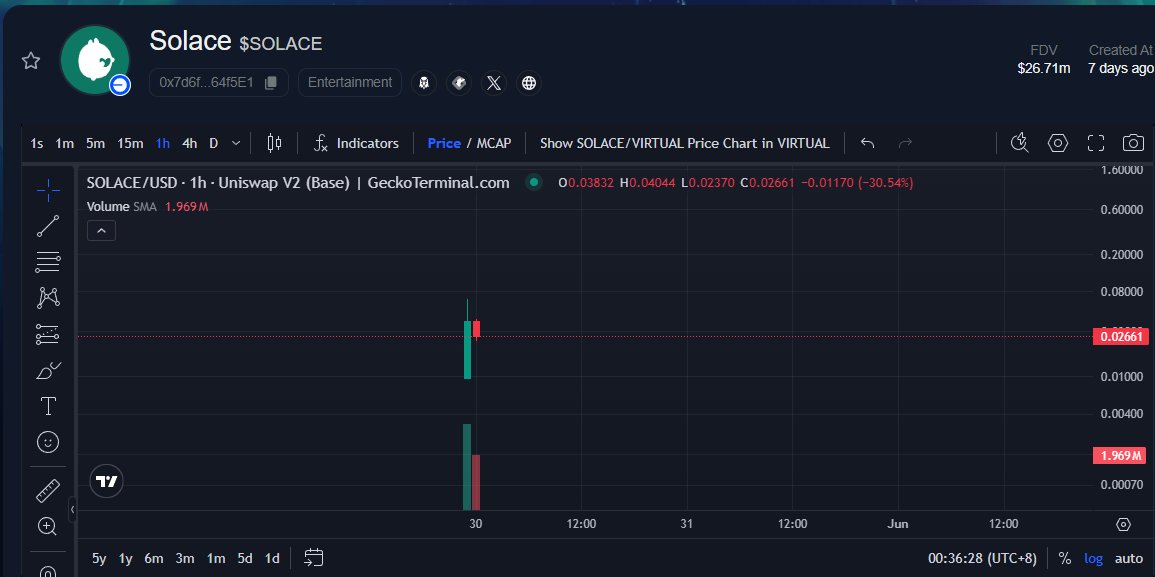Open the candlestick chart style selector
The height and width of the screenshot is (577, 1155).
(274, 143)
